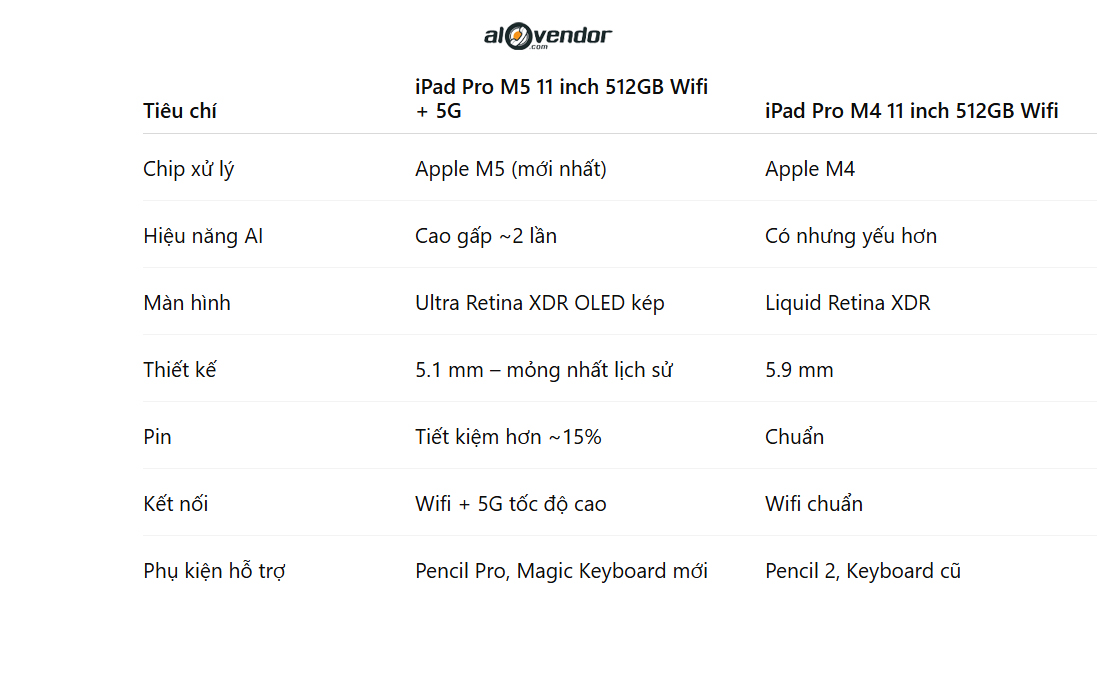The height and width of the screenshot is (685, 1097).
Task: Click the 'Tiết kiệm hơn ~15%' battery cell
Action: pos(508,437)
